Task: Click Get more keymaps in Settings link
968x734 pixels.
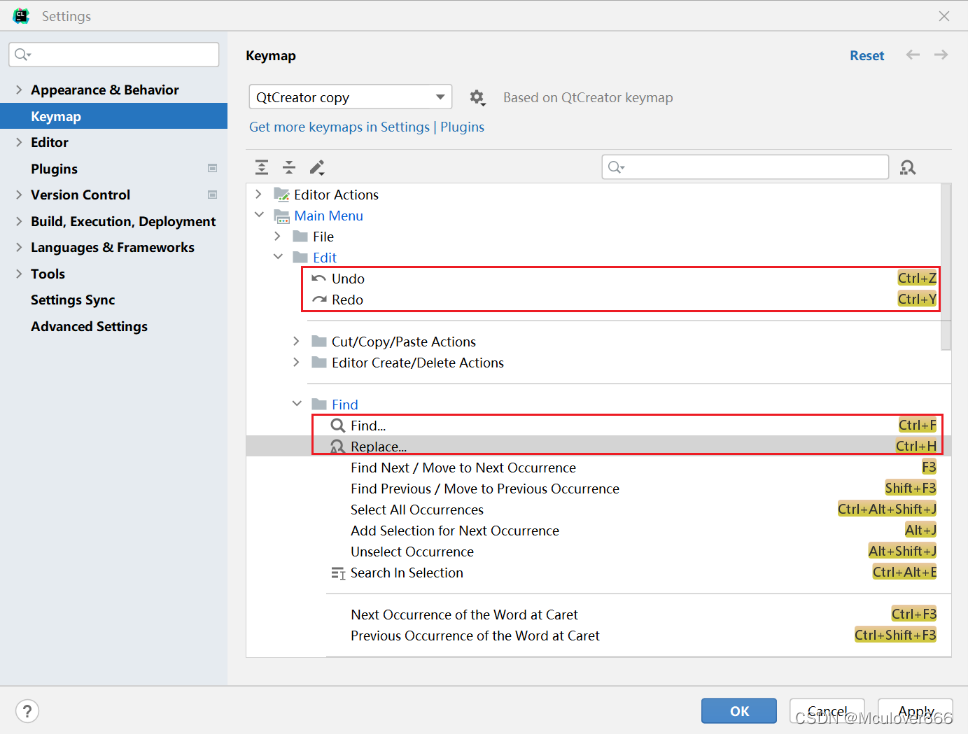Action: point(339,127)
